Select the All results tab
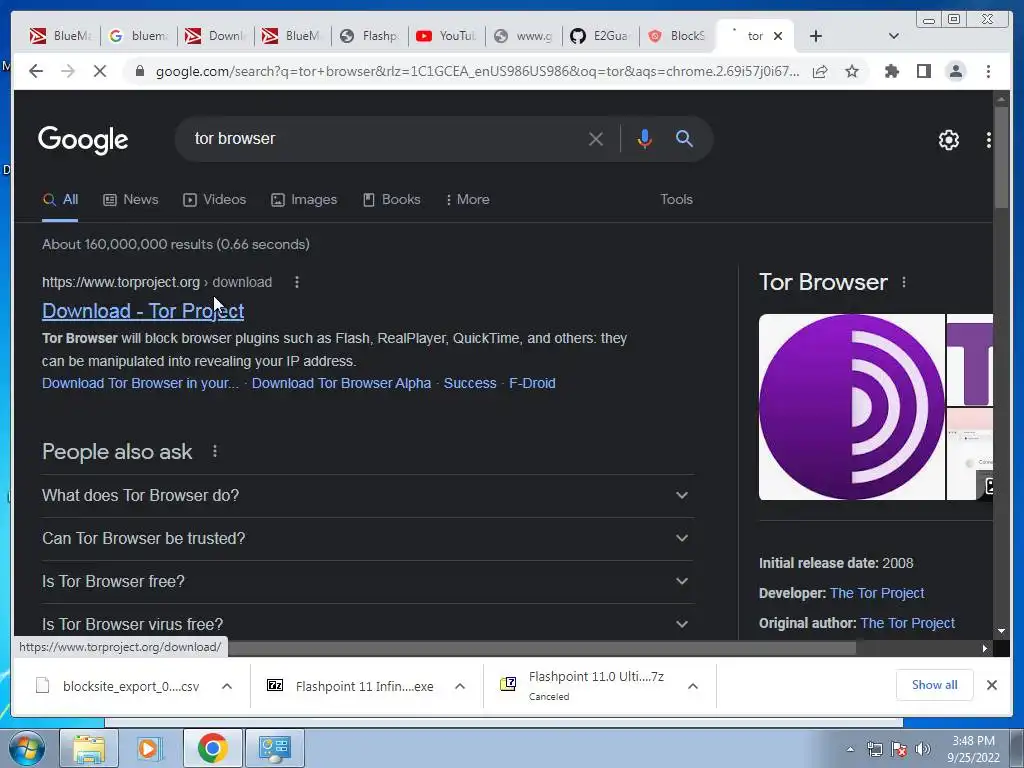This screenshot has width=1024, height=768. (60, 200)
